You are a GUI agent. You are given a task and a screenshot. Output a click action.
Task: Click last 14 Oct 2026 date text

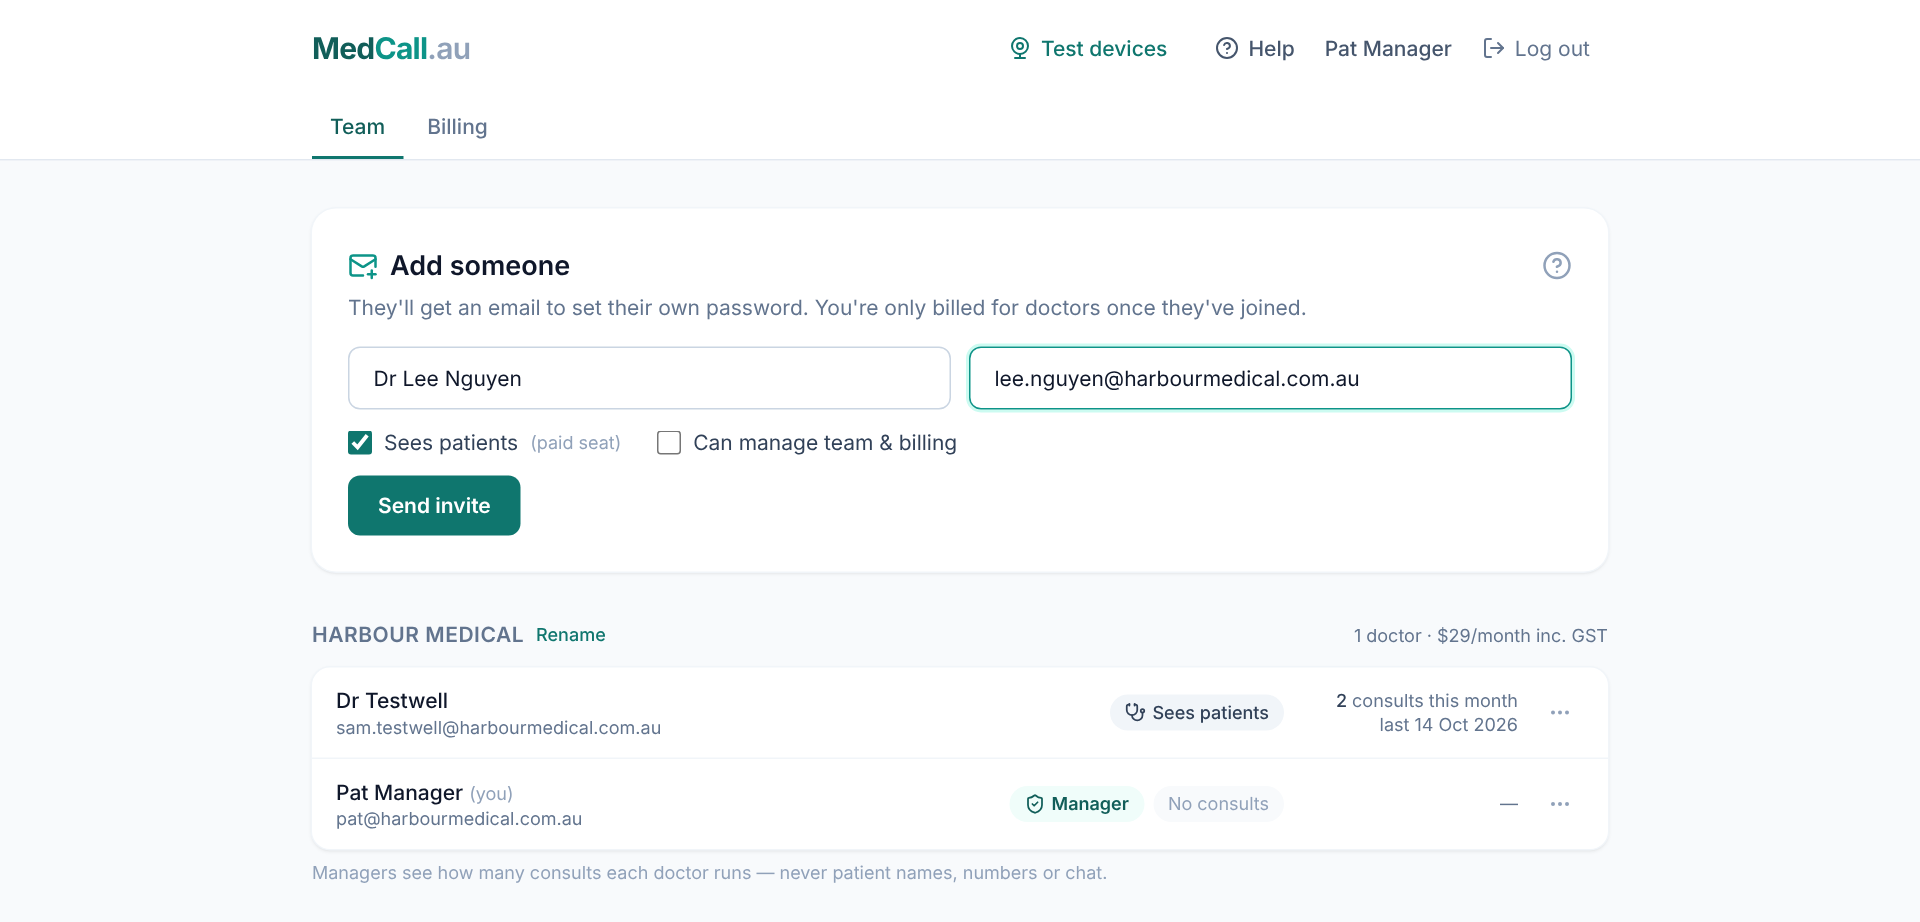click(x=1449, y=725)
